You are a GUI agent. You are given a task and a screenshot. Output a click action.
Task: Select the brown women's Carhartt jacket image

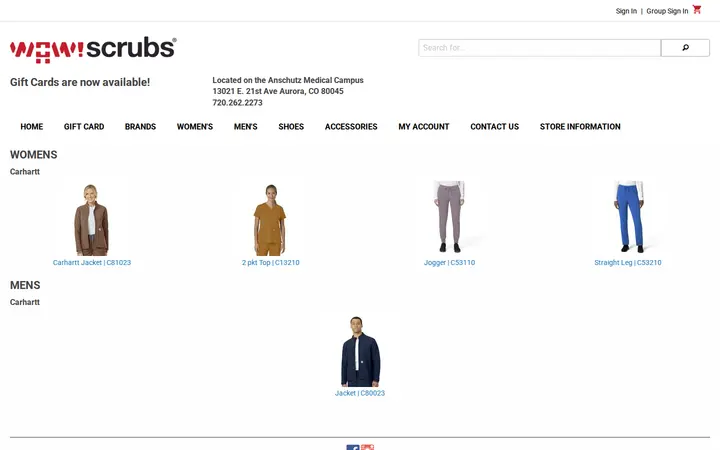(x=92, y=219)
